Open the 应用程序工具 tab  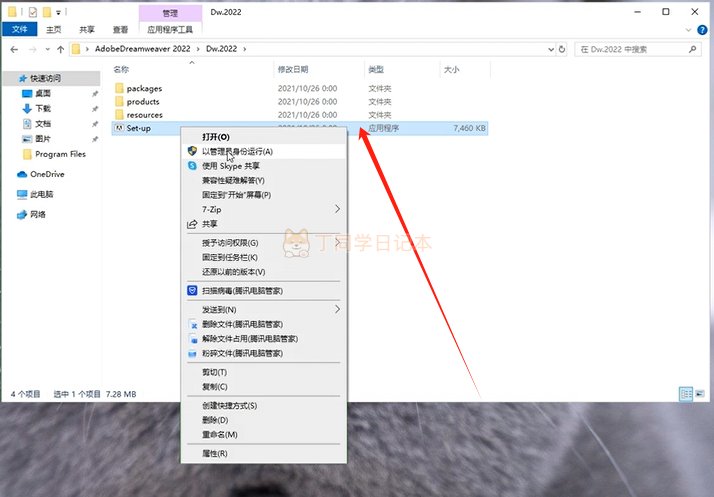click(x=170, y=30)
